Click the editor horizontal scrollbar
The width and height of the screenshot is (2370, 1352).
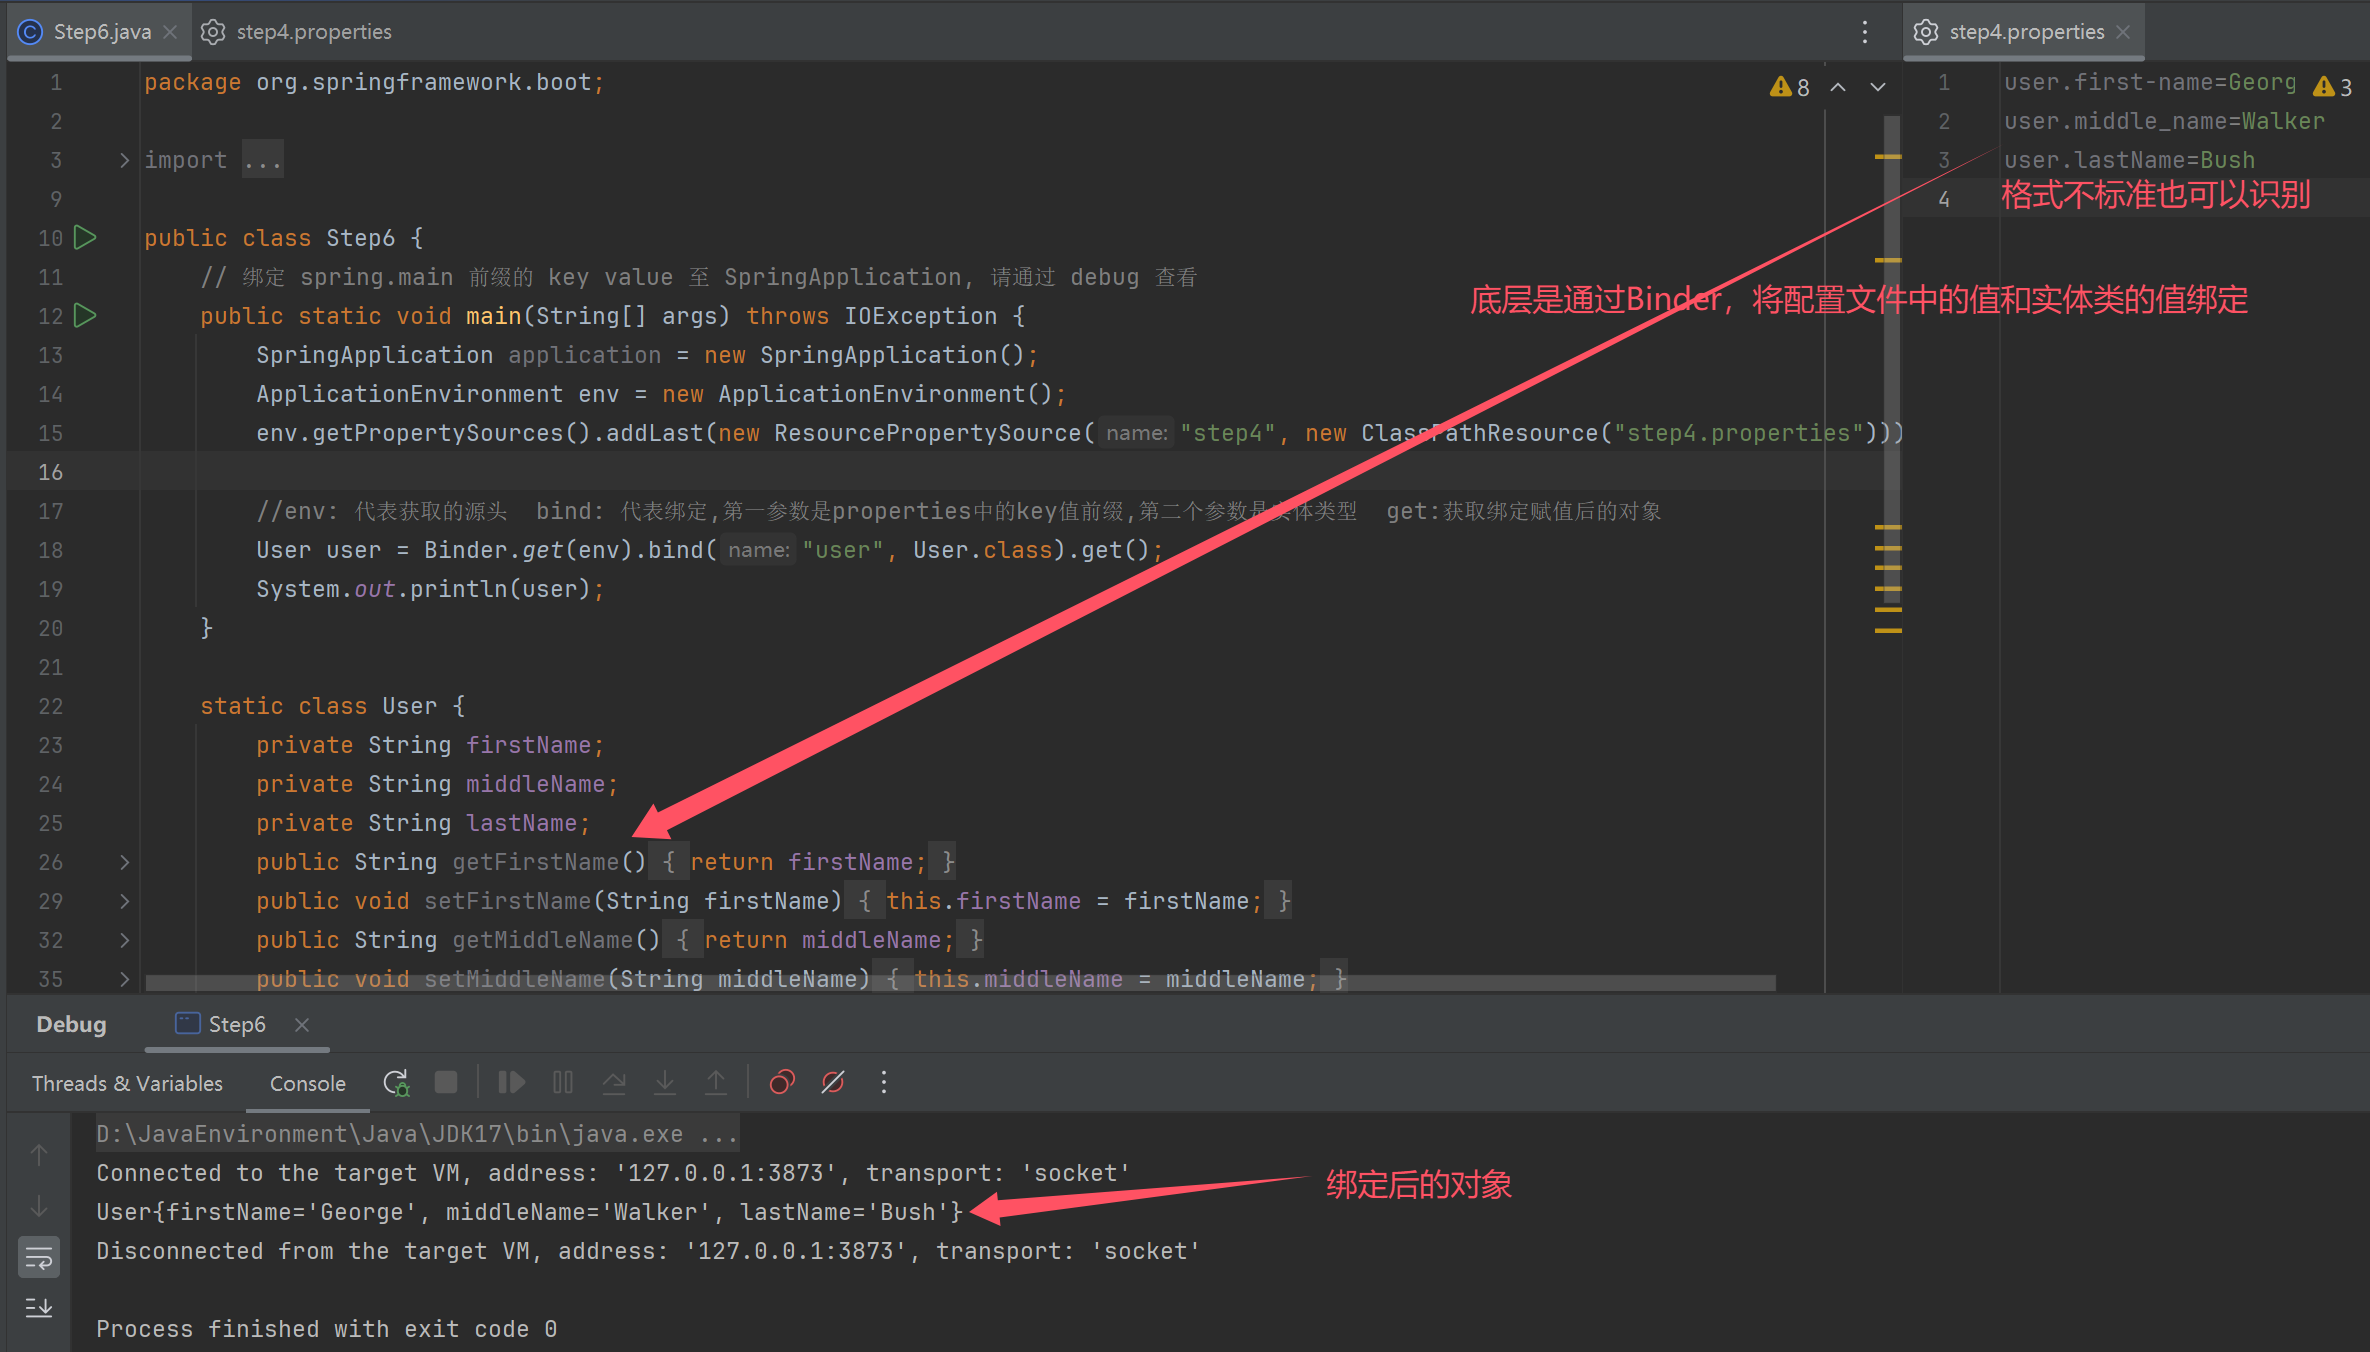960,983
